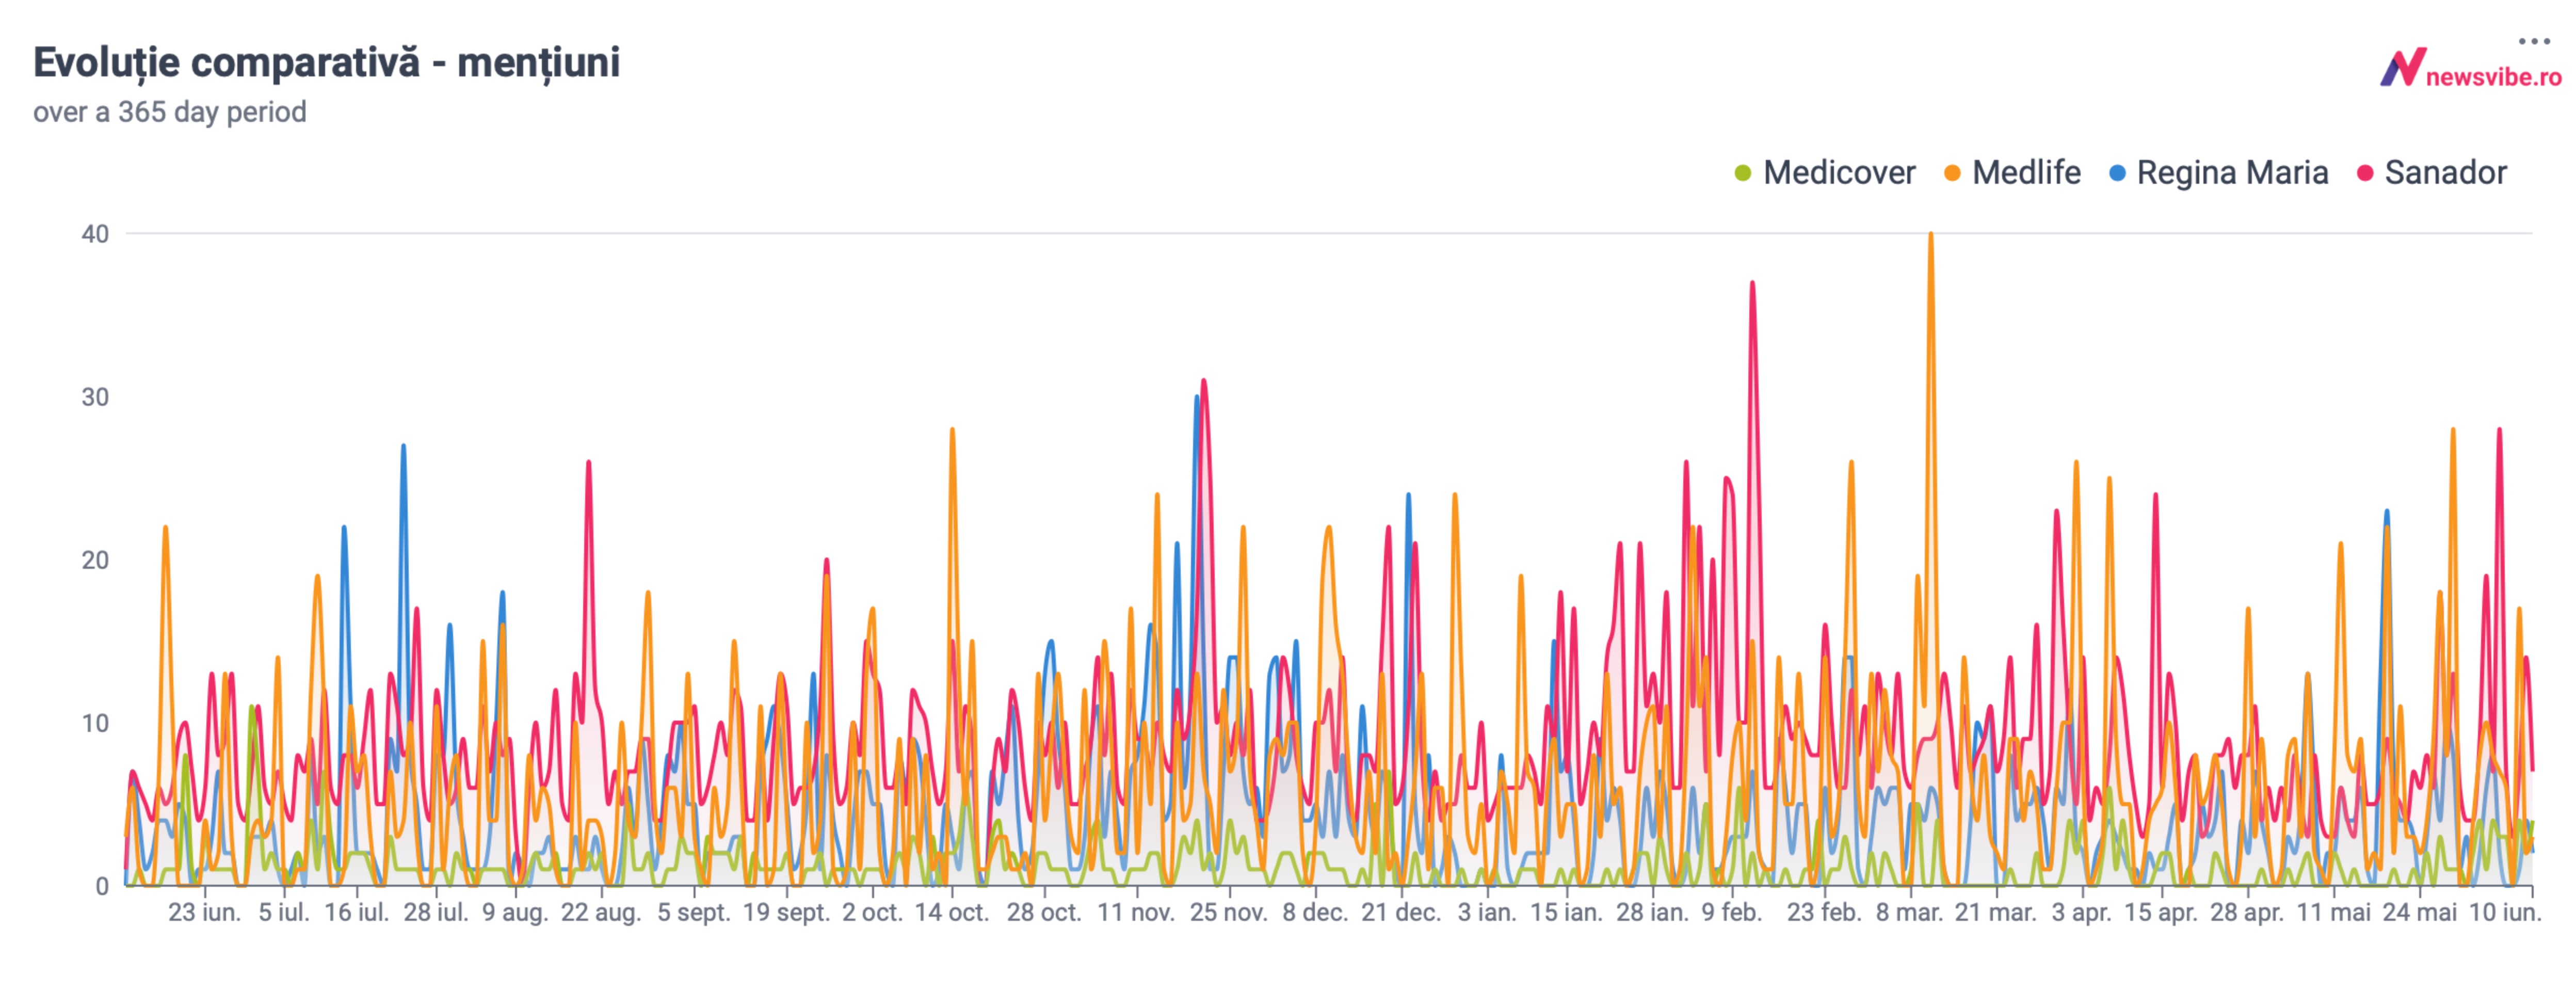Click the '10 iun.' x-axis date label
This screenshot has width=2576, height=991.
click(2505, 913)
